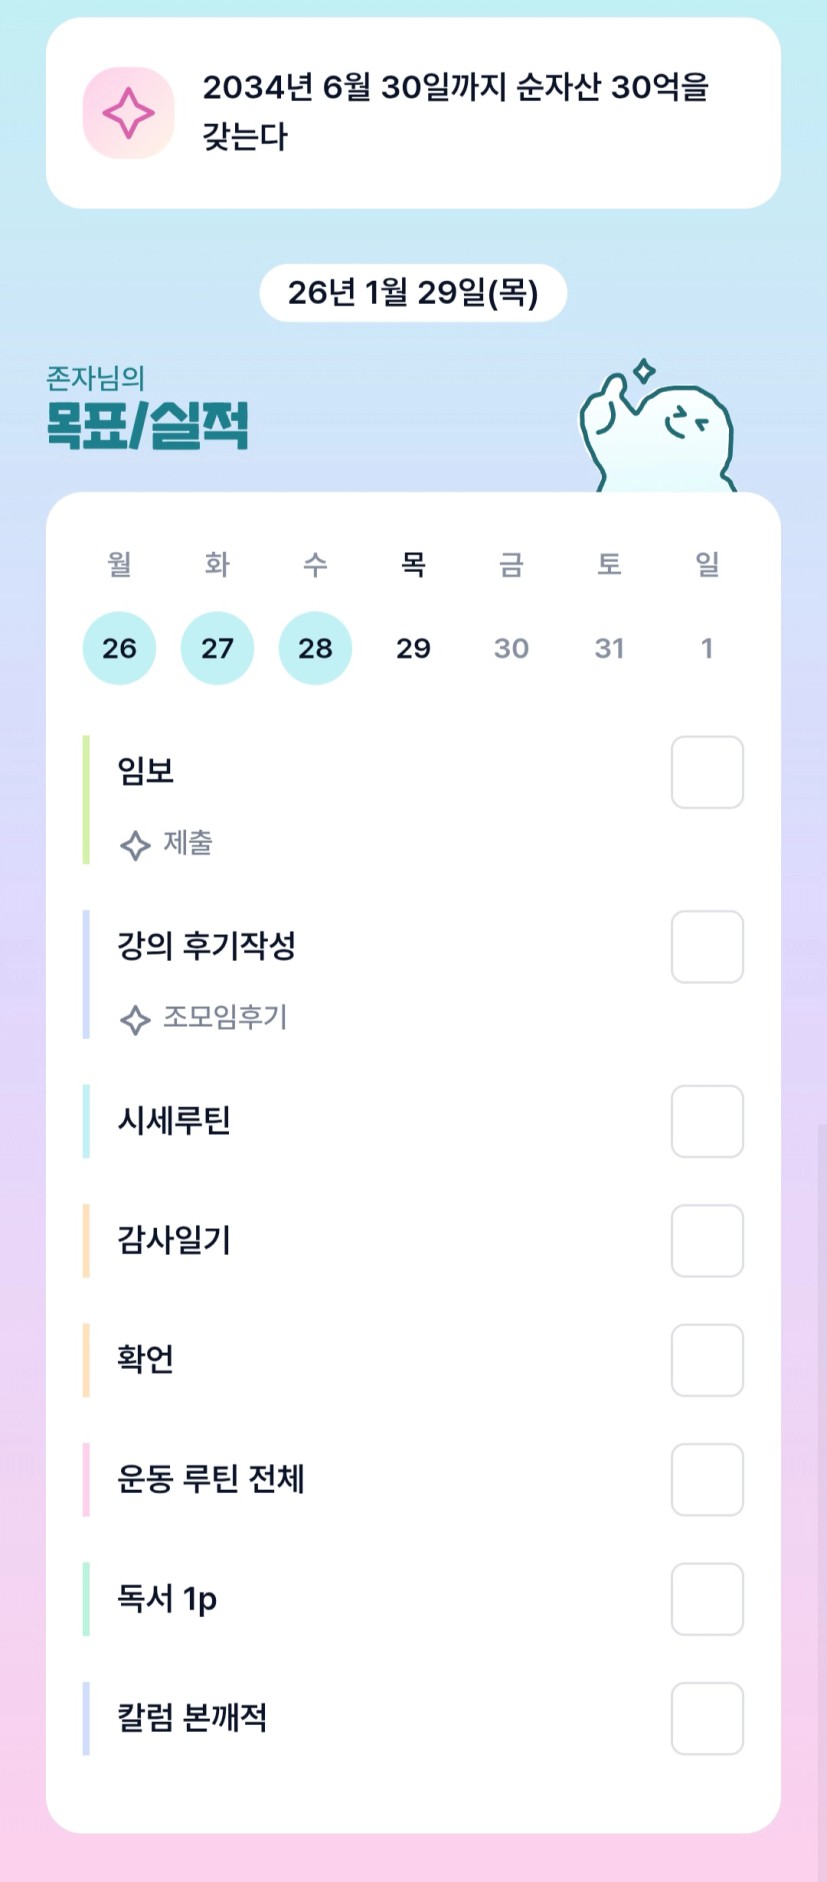
Task: Tap the pink sparkle goal icon
Action: (x=128, y=113)
